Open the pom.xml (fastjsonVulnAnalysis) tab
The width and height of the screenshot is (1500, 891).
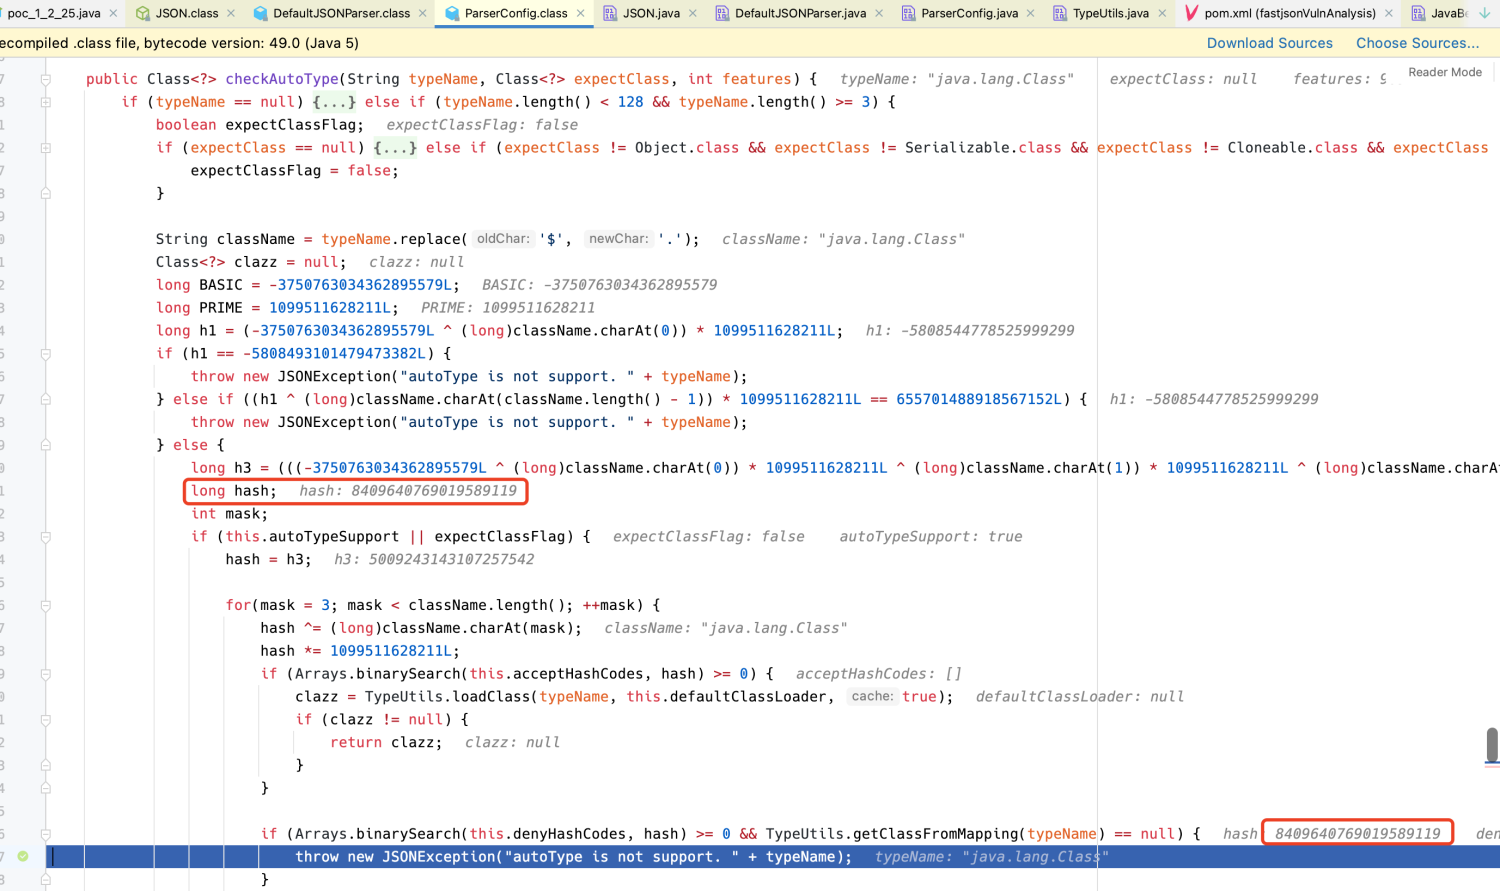pyautogui.click(x=1290, y=13)
